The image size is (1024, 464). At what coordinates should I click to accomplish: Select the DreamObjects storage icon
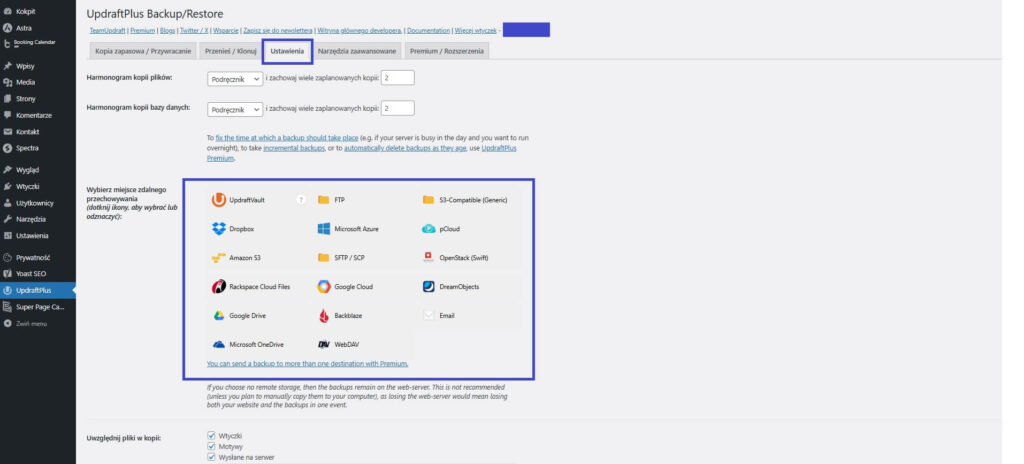pyautogui.click(x=428, y=286)
